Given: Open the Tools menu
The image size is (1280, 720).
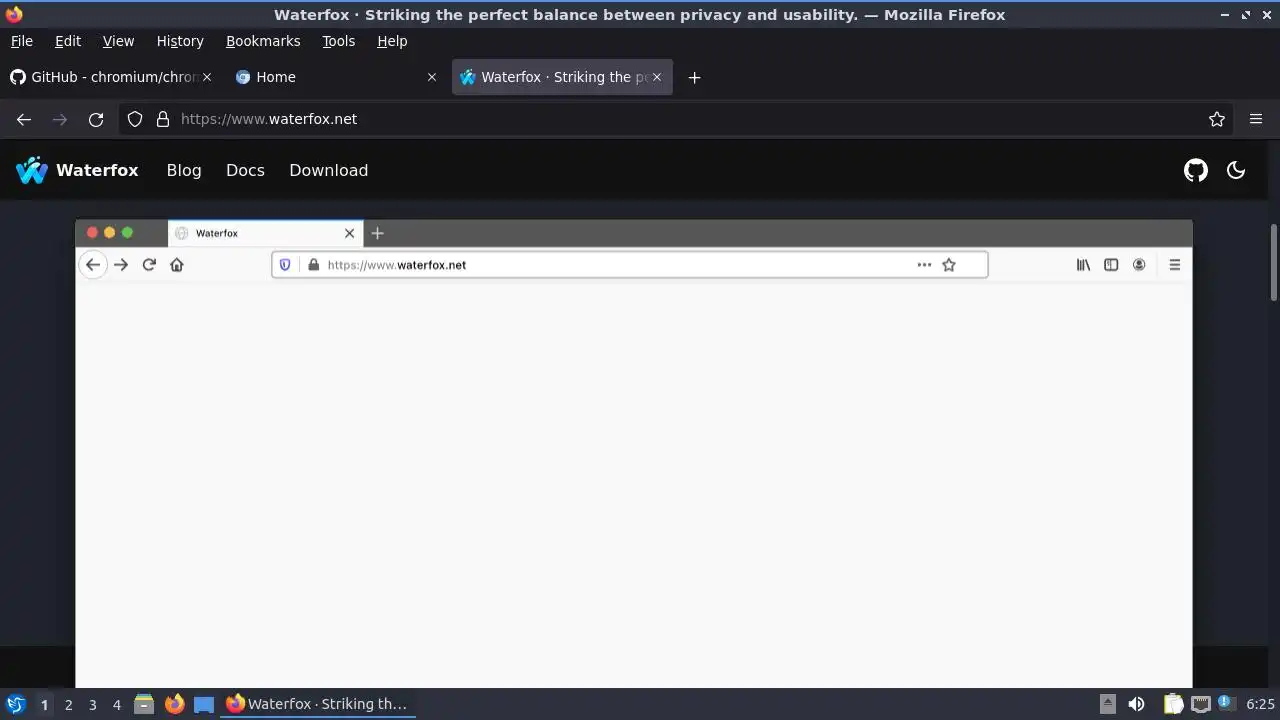Looking at the screenshot, I should coord(338,41).
